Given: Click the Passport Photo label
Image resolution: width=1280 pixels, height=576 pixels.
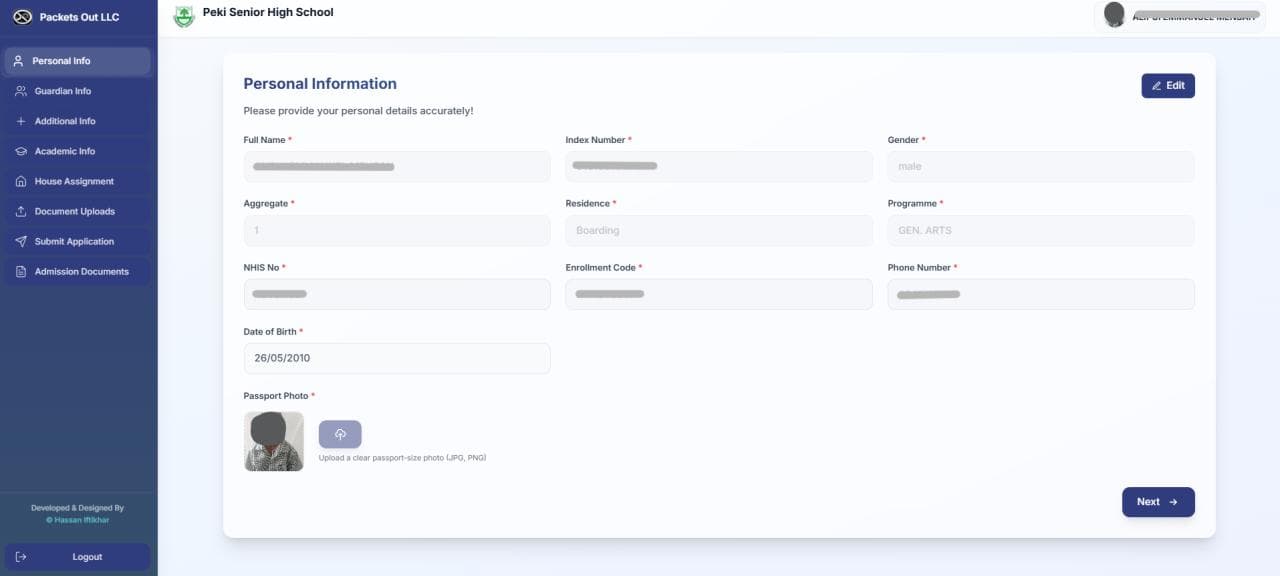Looking at the screenshot, I should pyautogui.click(x=276, y=396).
